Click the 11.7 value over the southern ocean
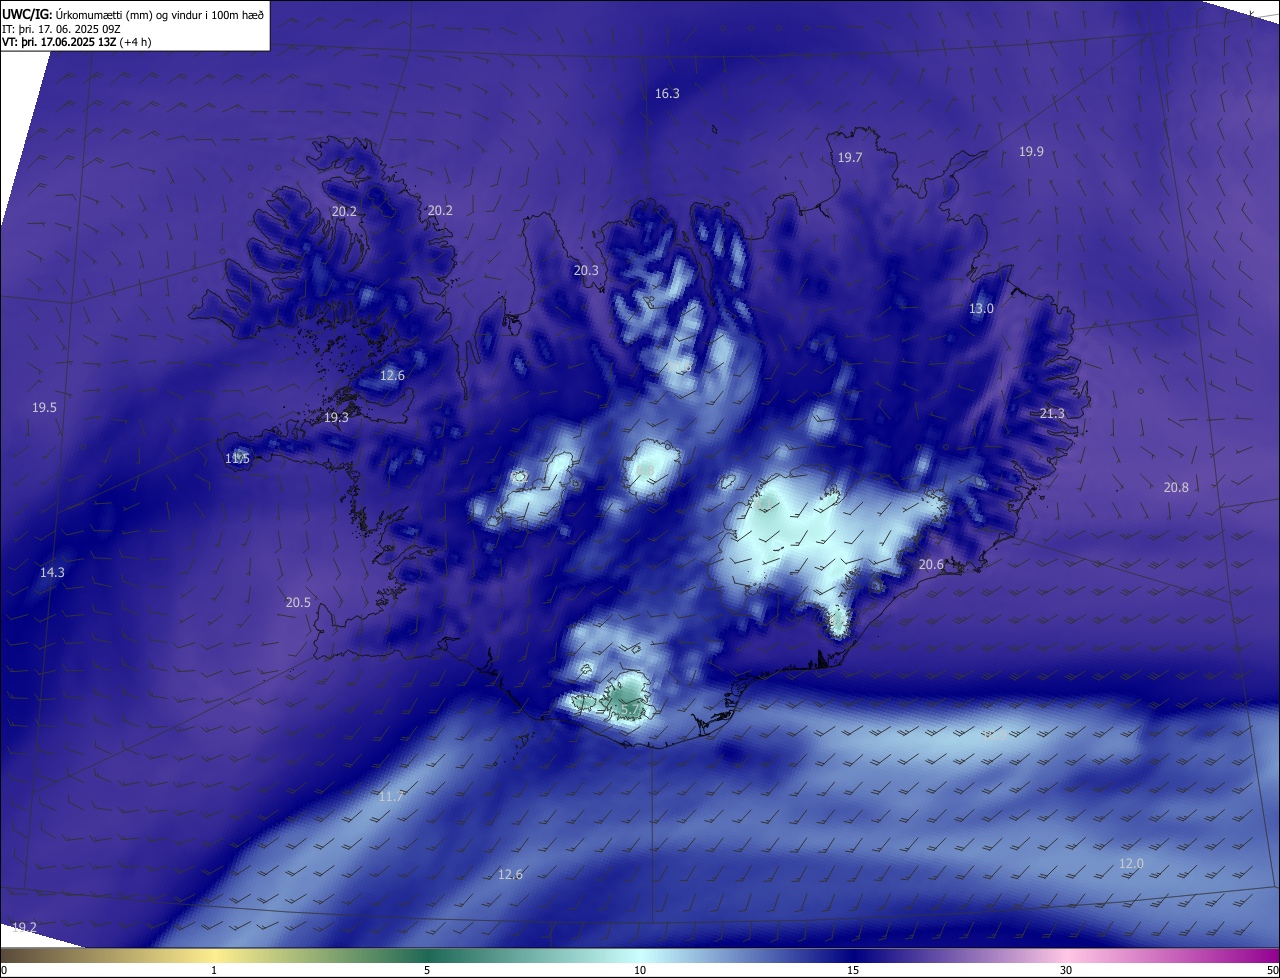This screenshot has height=978, width=1280. coord(391,796)
